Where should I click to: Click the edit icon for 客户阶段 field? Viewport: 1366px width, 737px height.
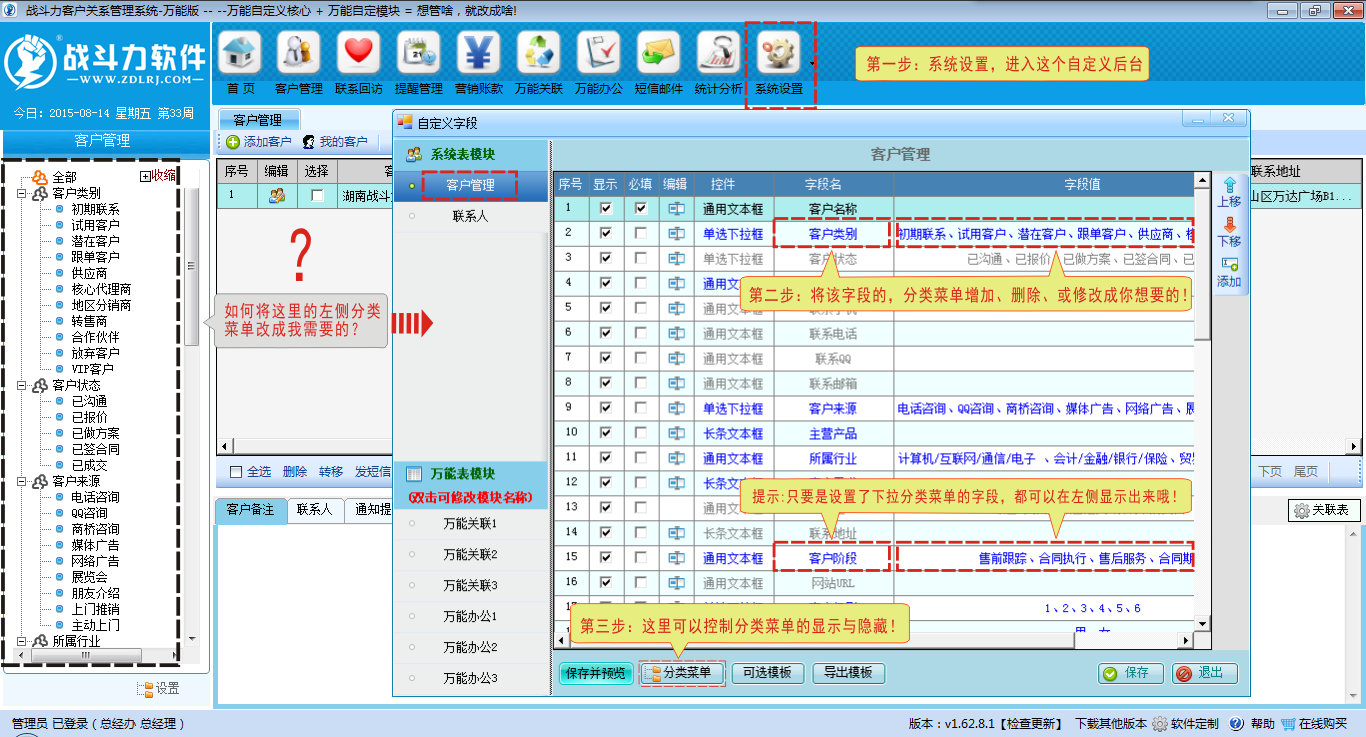[677, 559]
